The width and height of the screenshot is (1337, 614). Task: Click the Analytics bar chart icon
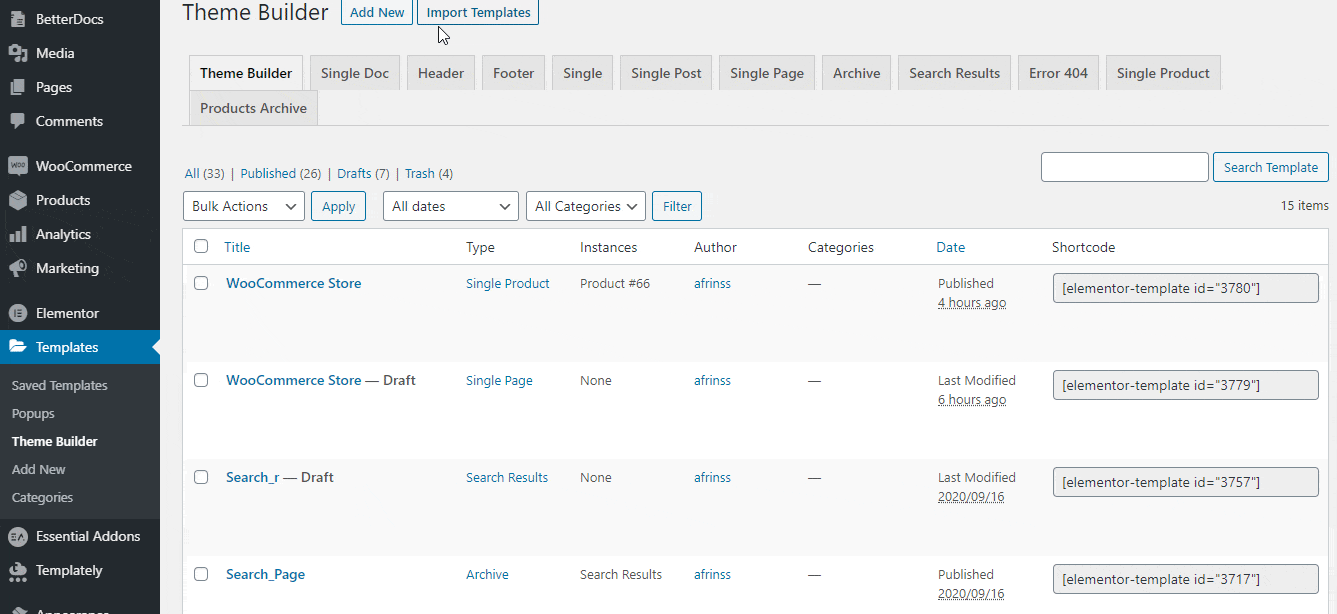18,234
